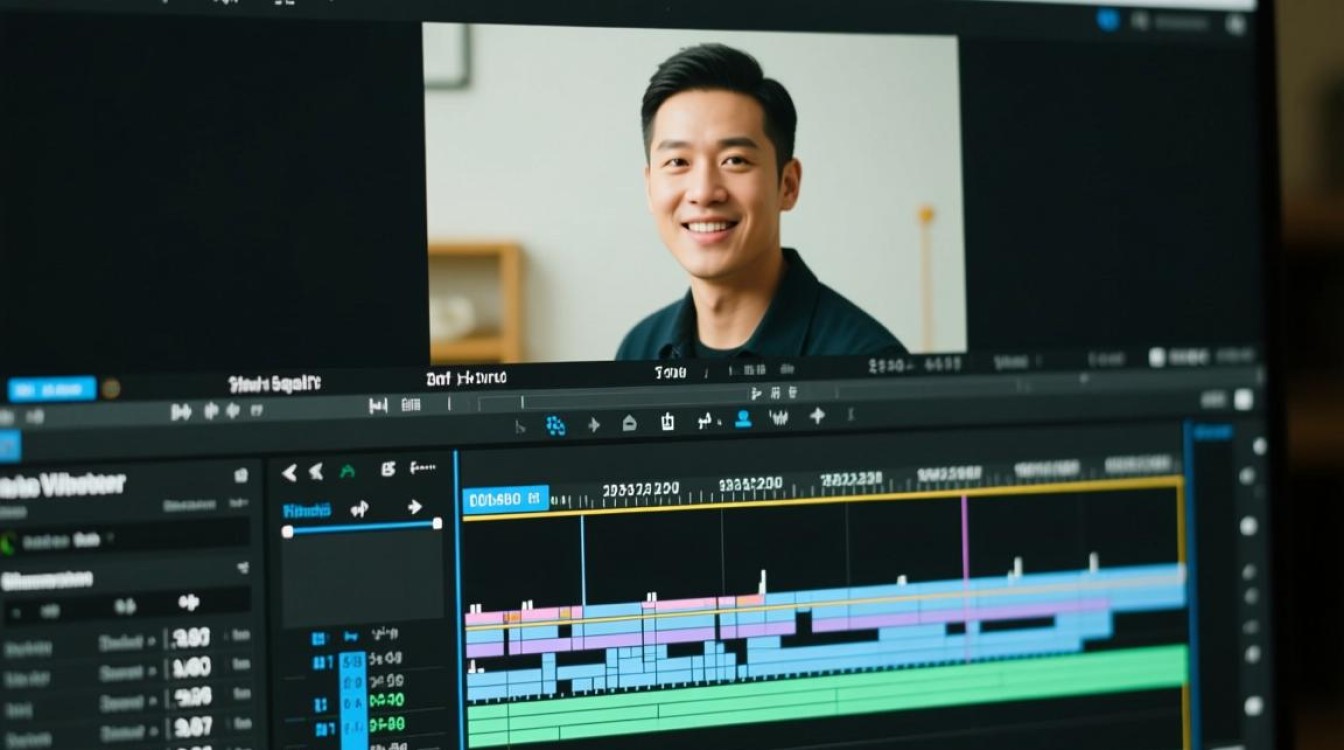Toggle the orange circle indicator next to blue button
The width and height of the screenshot is (1344, 750).
(111, 388)
